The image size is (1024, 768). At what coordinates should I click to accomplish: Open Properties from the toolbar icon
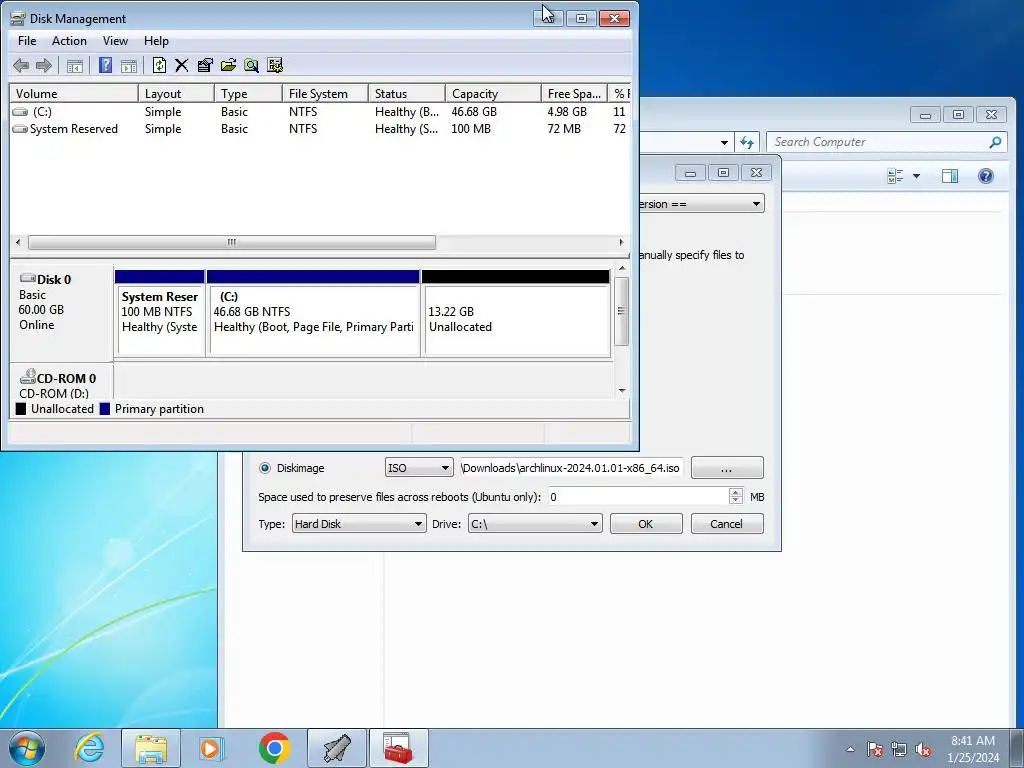click(205, 65)
